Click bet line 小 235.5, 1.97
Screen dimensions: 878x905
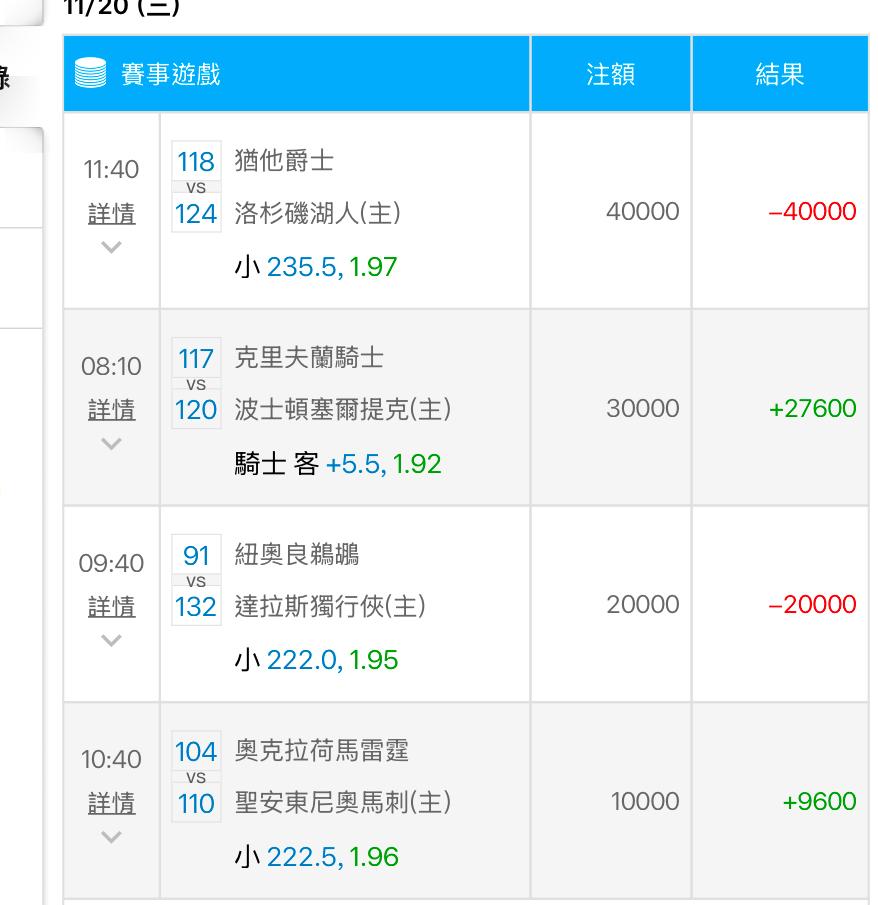316,267
